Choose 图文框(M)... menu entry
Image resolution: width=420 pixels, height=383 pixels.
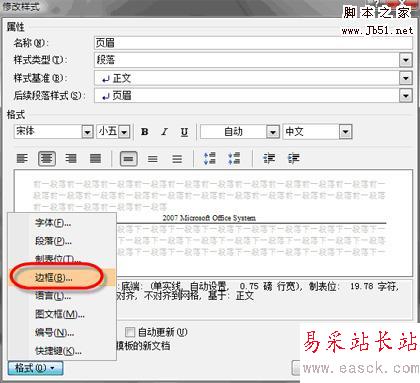click(62, 314)
